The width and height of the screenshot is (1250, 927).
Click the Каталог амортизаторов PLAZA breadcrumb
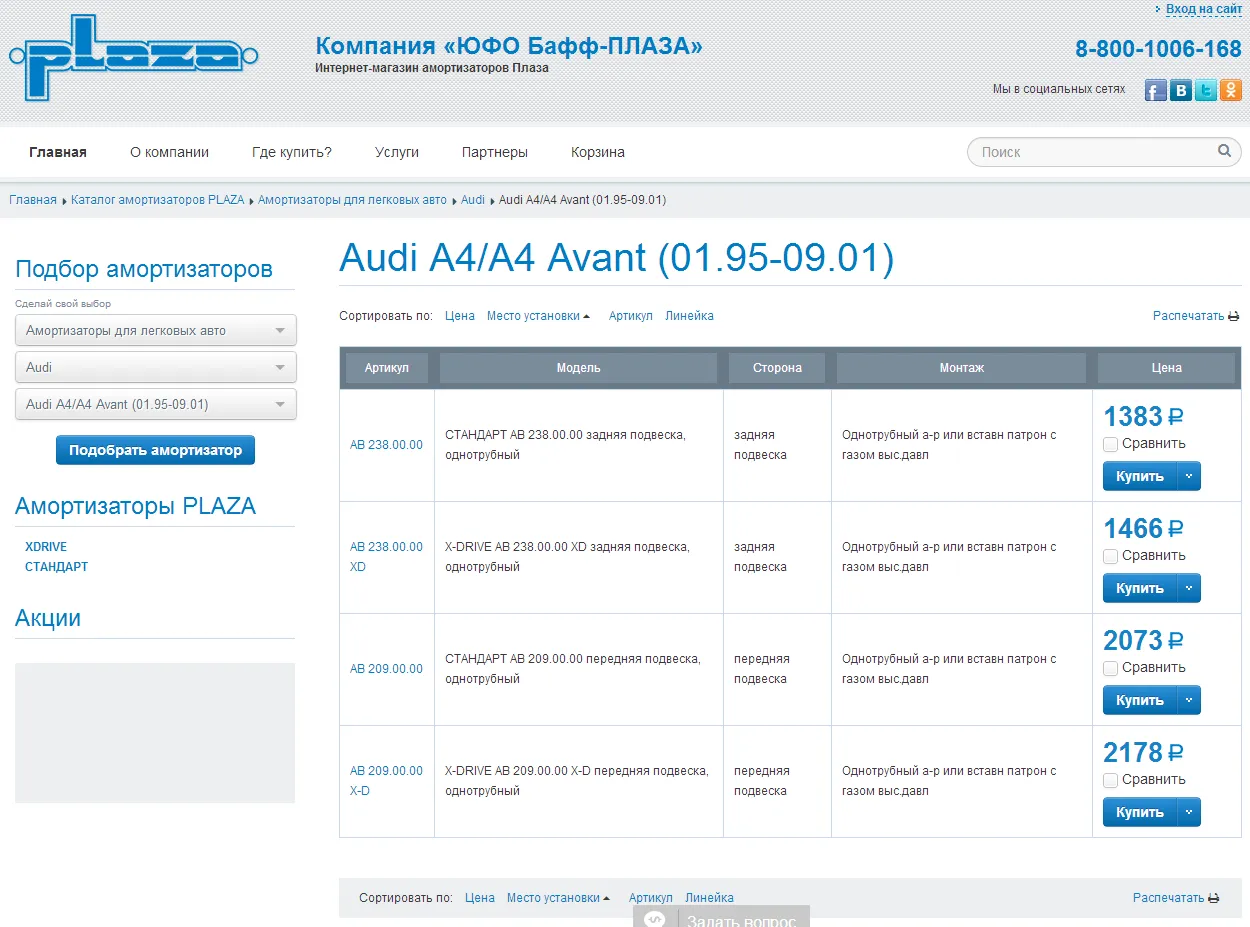click(x=158, y=200)
